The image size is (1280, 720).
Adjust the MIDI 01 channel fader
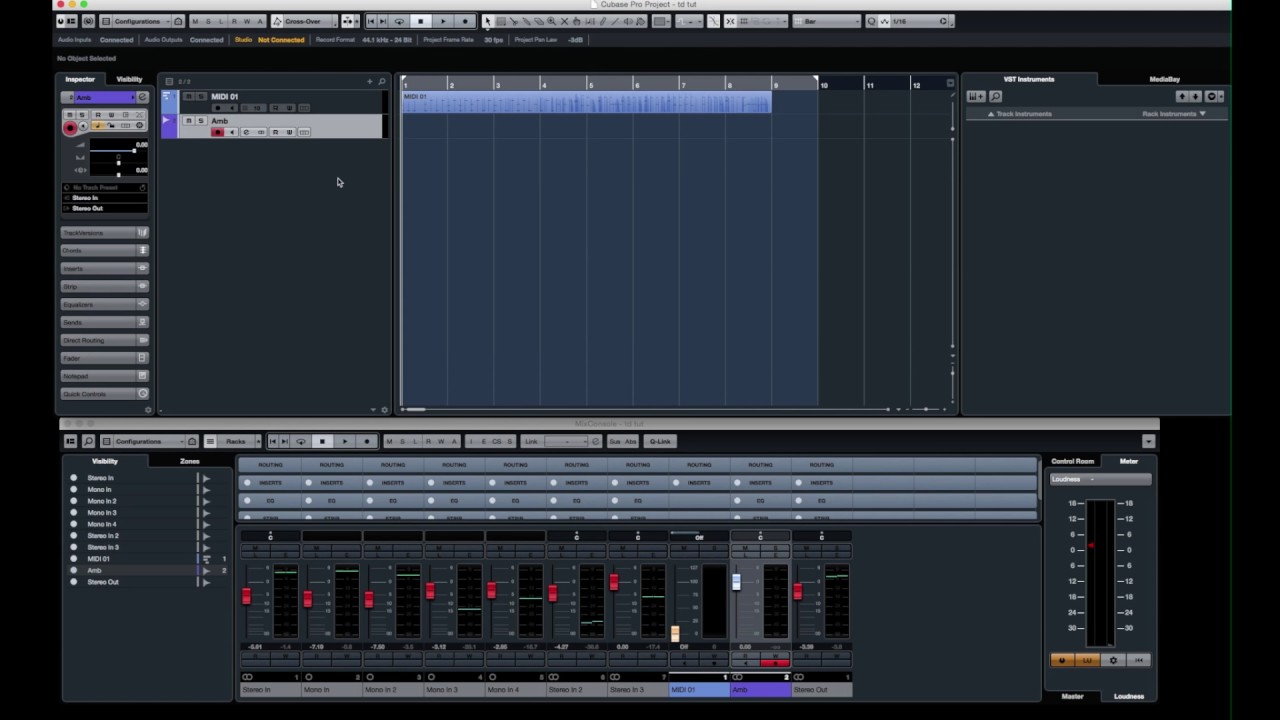click(675, 633)
